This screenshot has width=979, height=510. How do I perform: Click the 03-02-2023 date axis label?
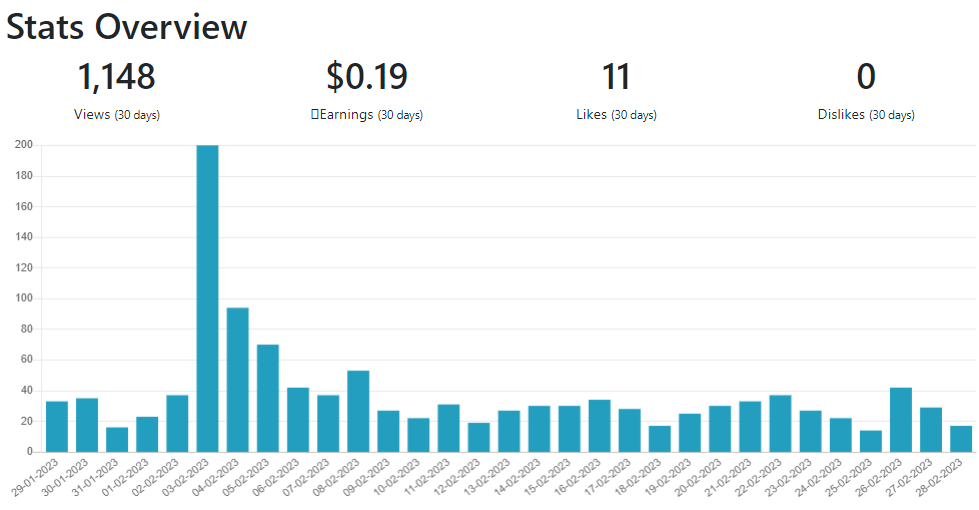(185, 477)
